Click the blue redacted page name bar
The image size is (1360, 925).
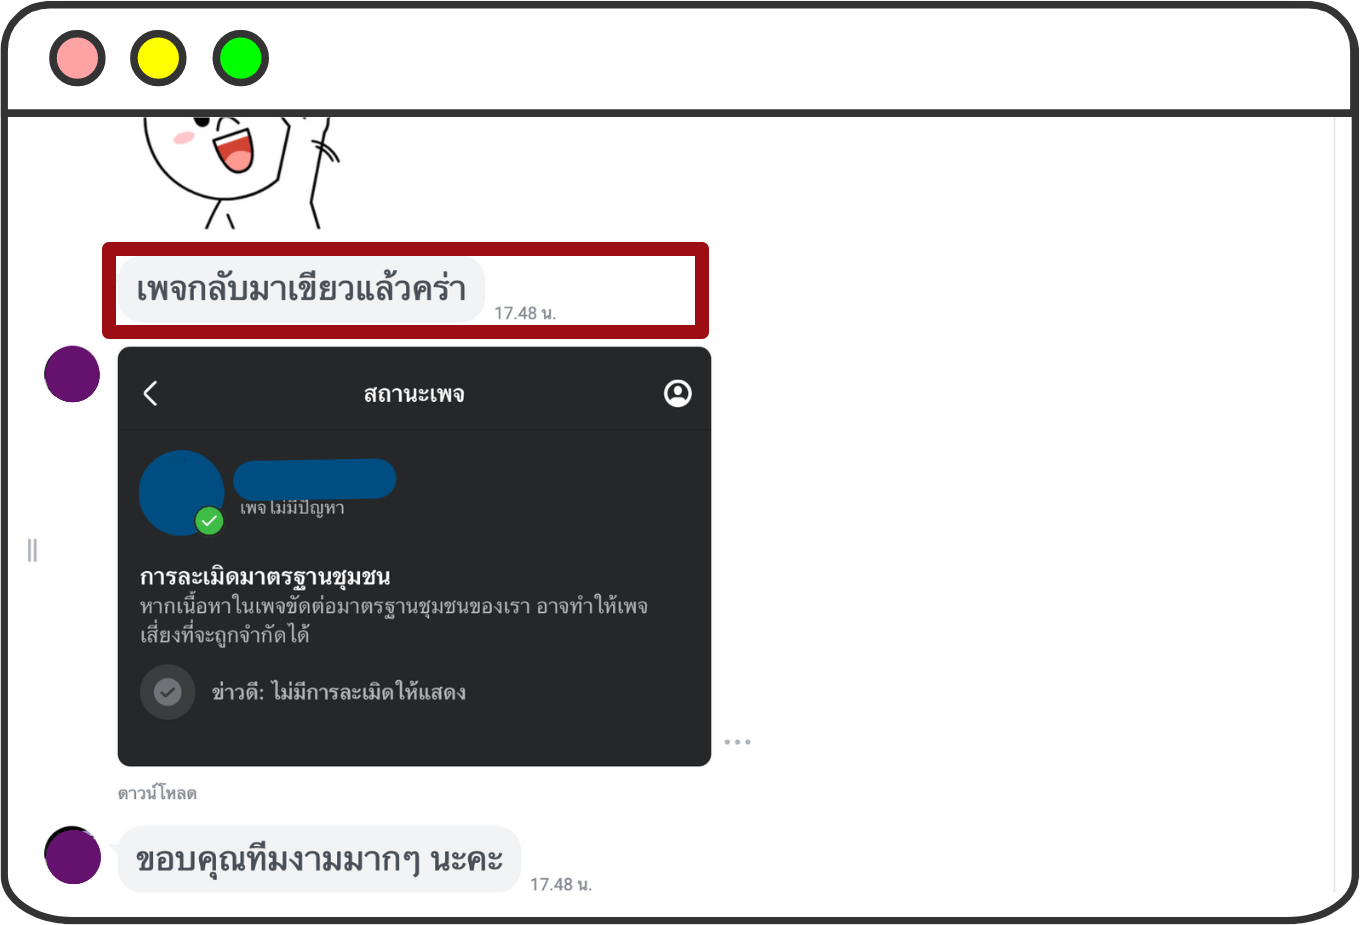315,479
